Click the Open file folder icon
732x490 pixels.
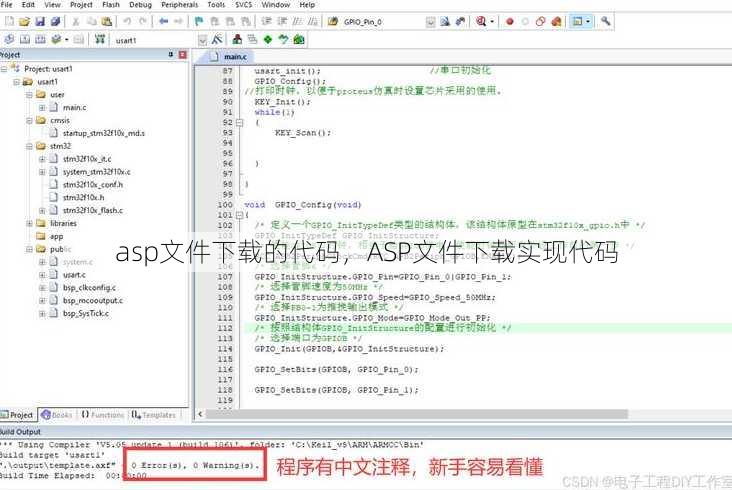point(24,21)
